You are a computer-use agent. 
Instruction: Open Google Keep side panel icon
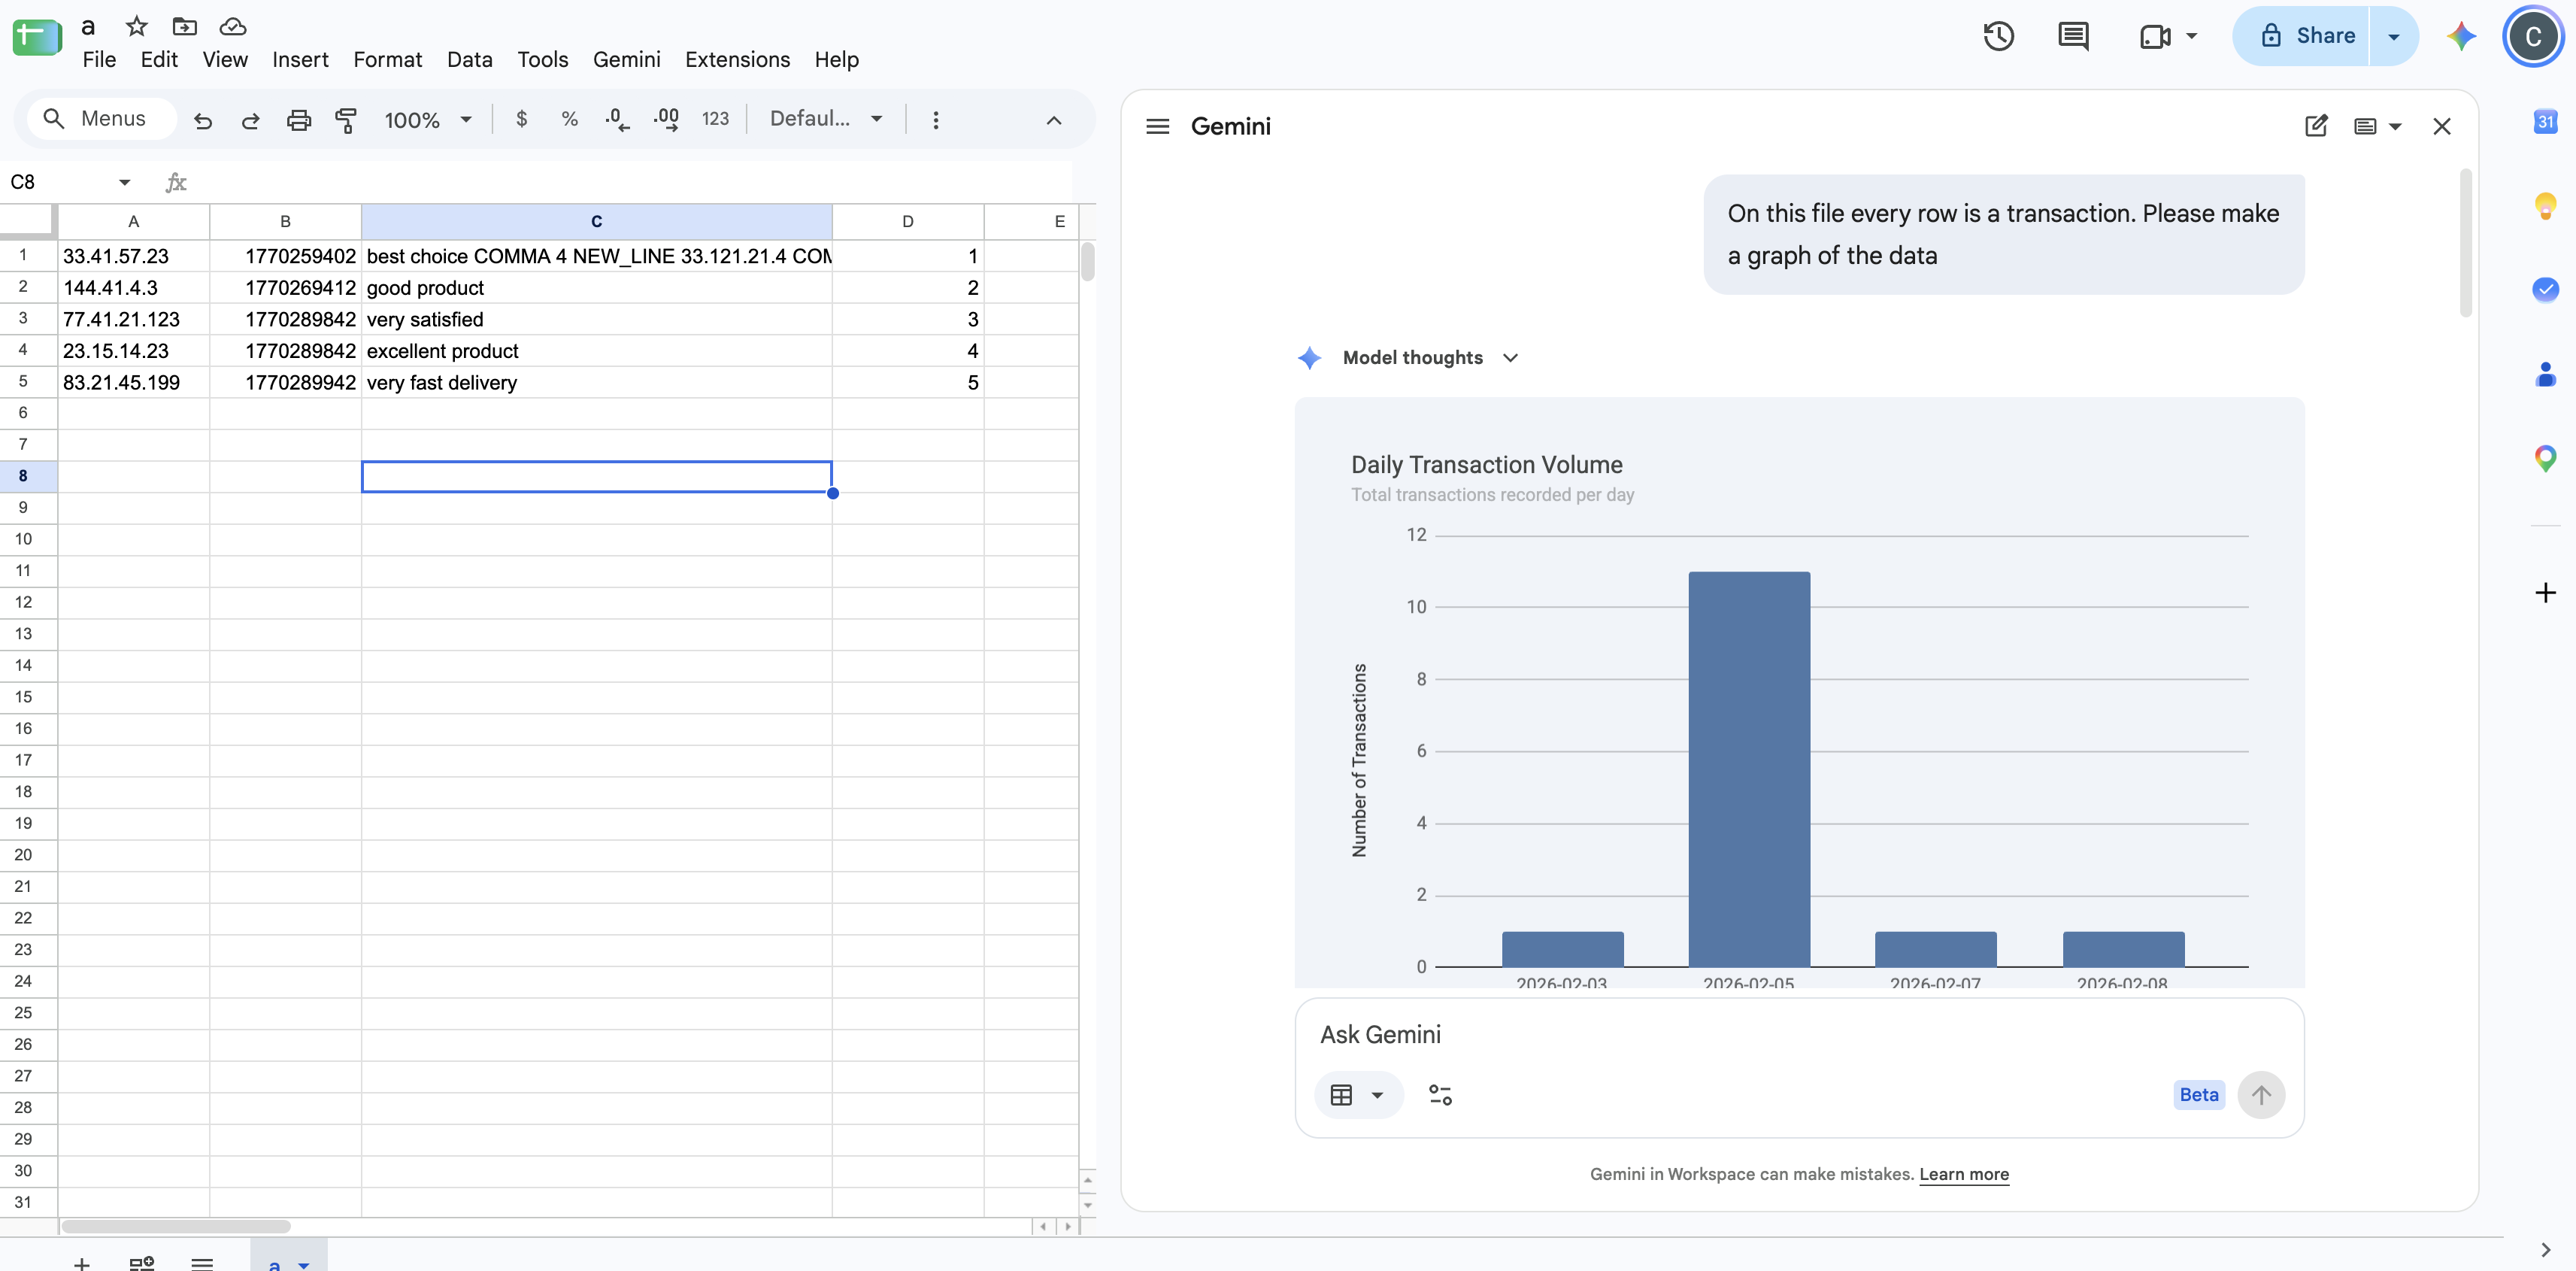[x=2545, y=206]
